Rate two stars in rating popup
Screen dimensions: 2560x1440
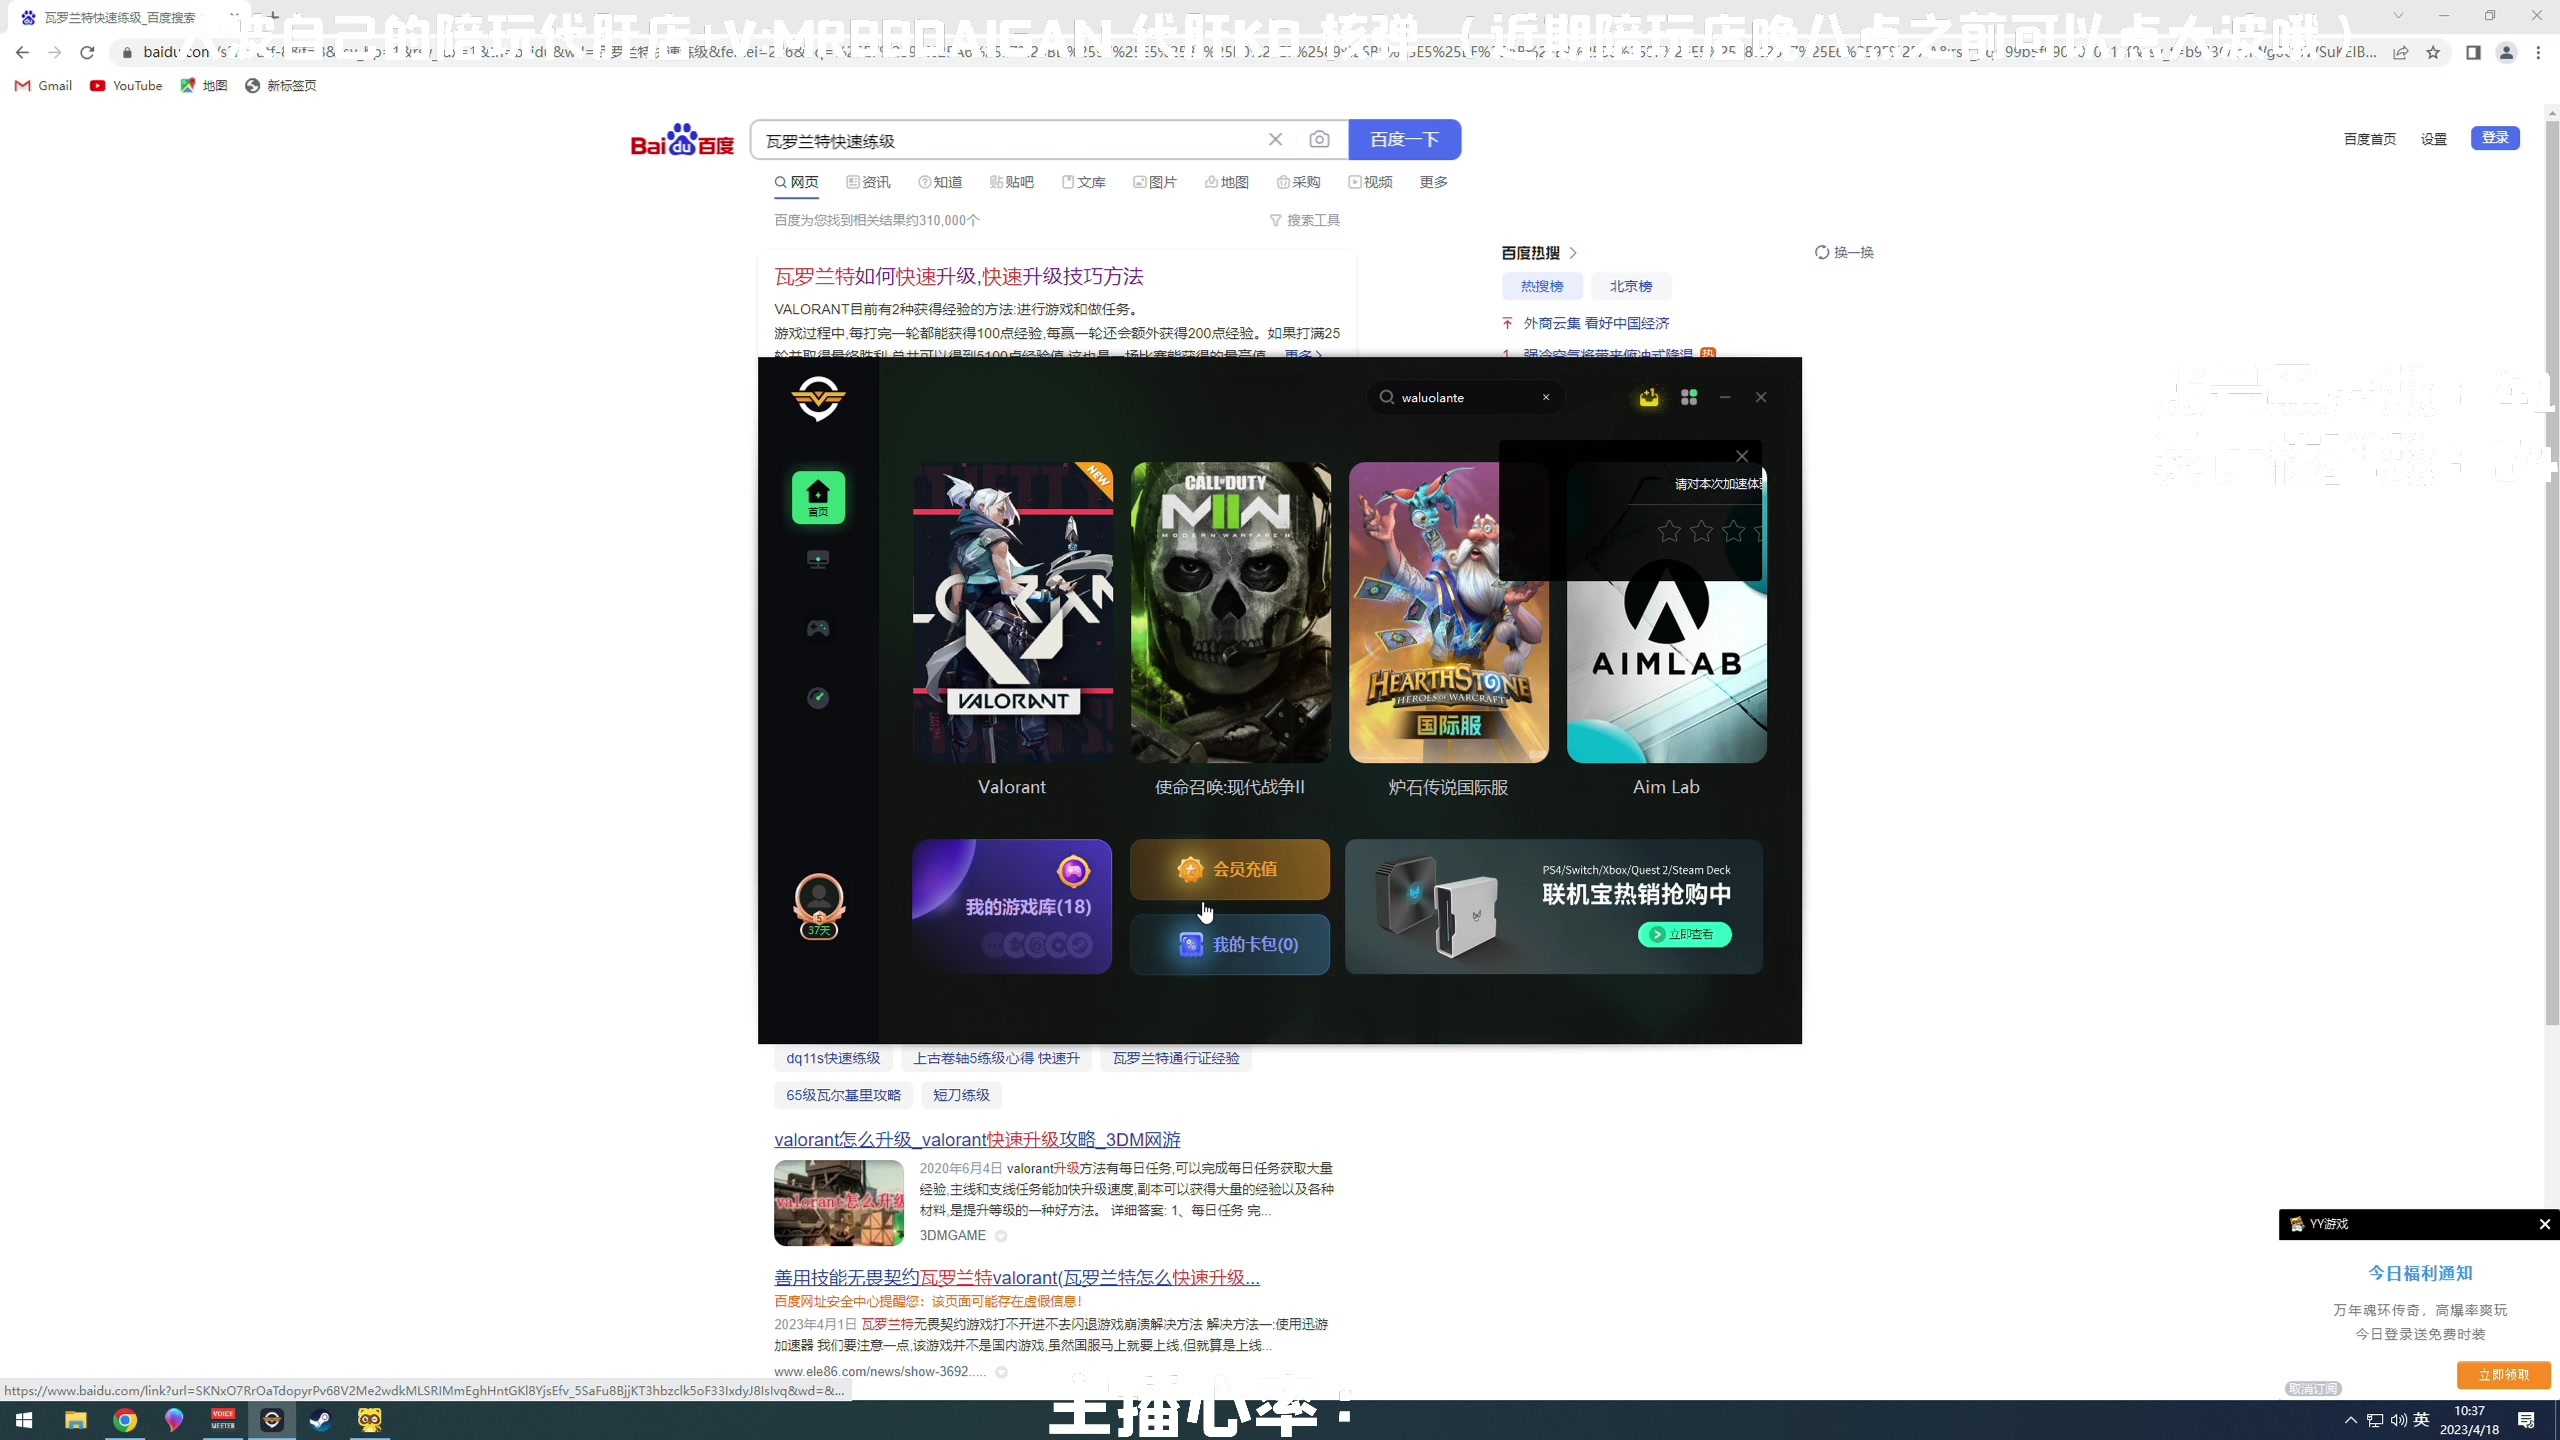pos(1701,531)
